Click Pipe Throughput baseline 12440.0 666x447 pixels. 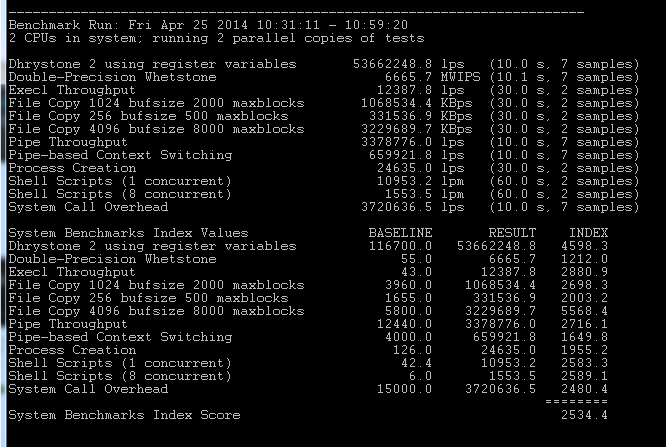coord(404,324)
